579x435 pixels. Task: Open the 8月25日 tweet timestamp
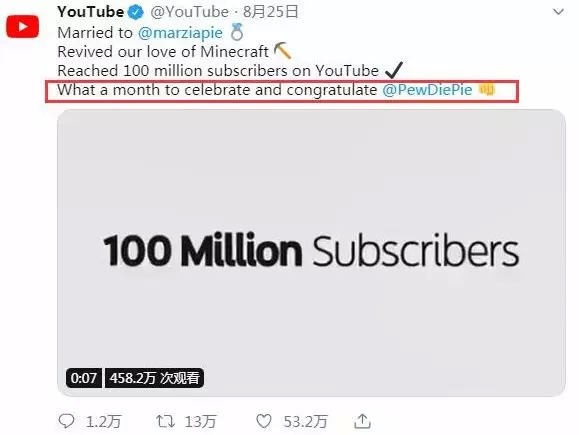[x=270, y=12]
